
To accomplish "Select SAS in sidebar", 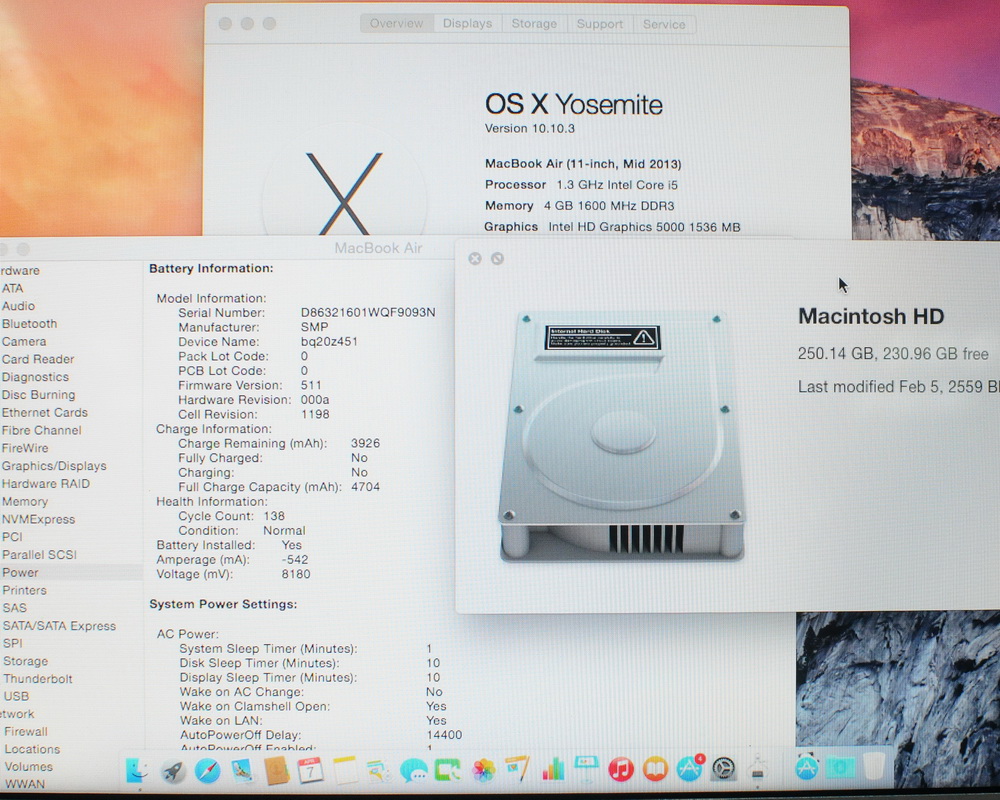I will (15, 608).
